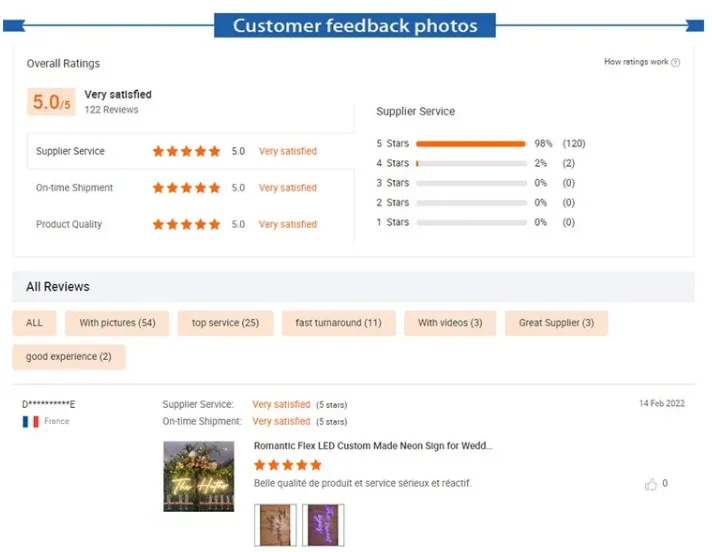
Task: Filter reviews by top service (25)
Action: [225, 323]
